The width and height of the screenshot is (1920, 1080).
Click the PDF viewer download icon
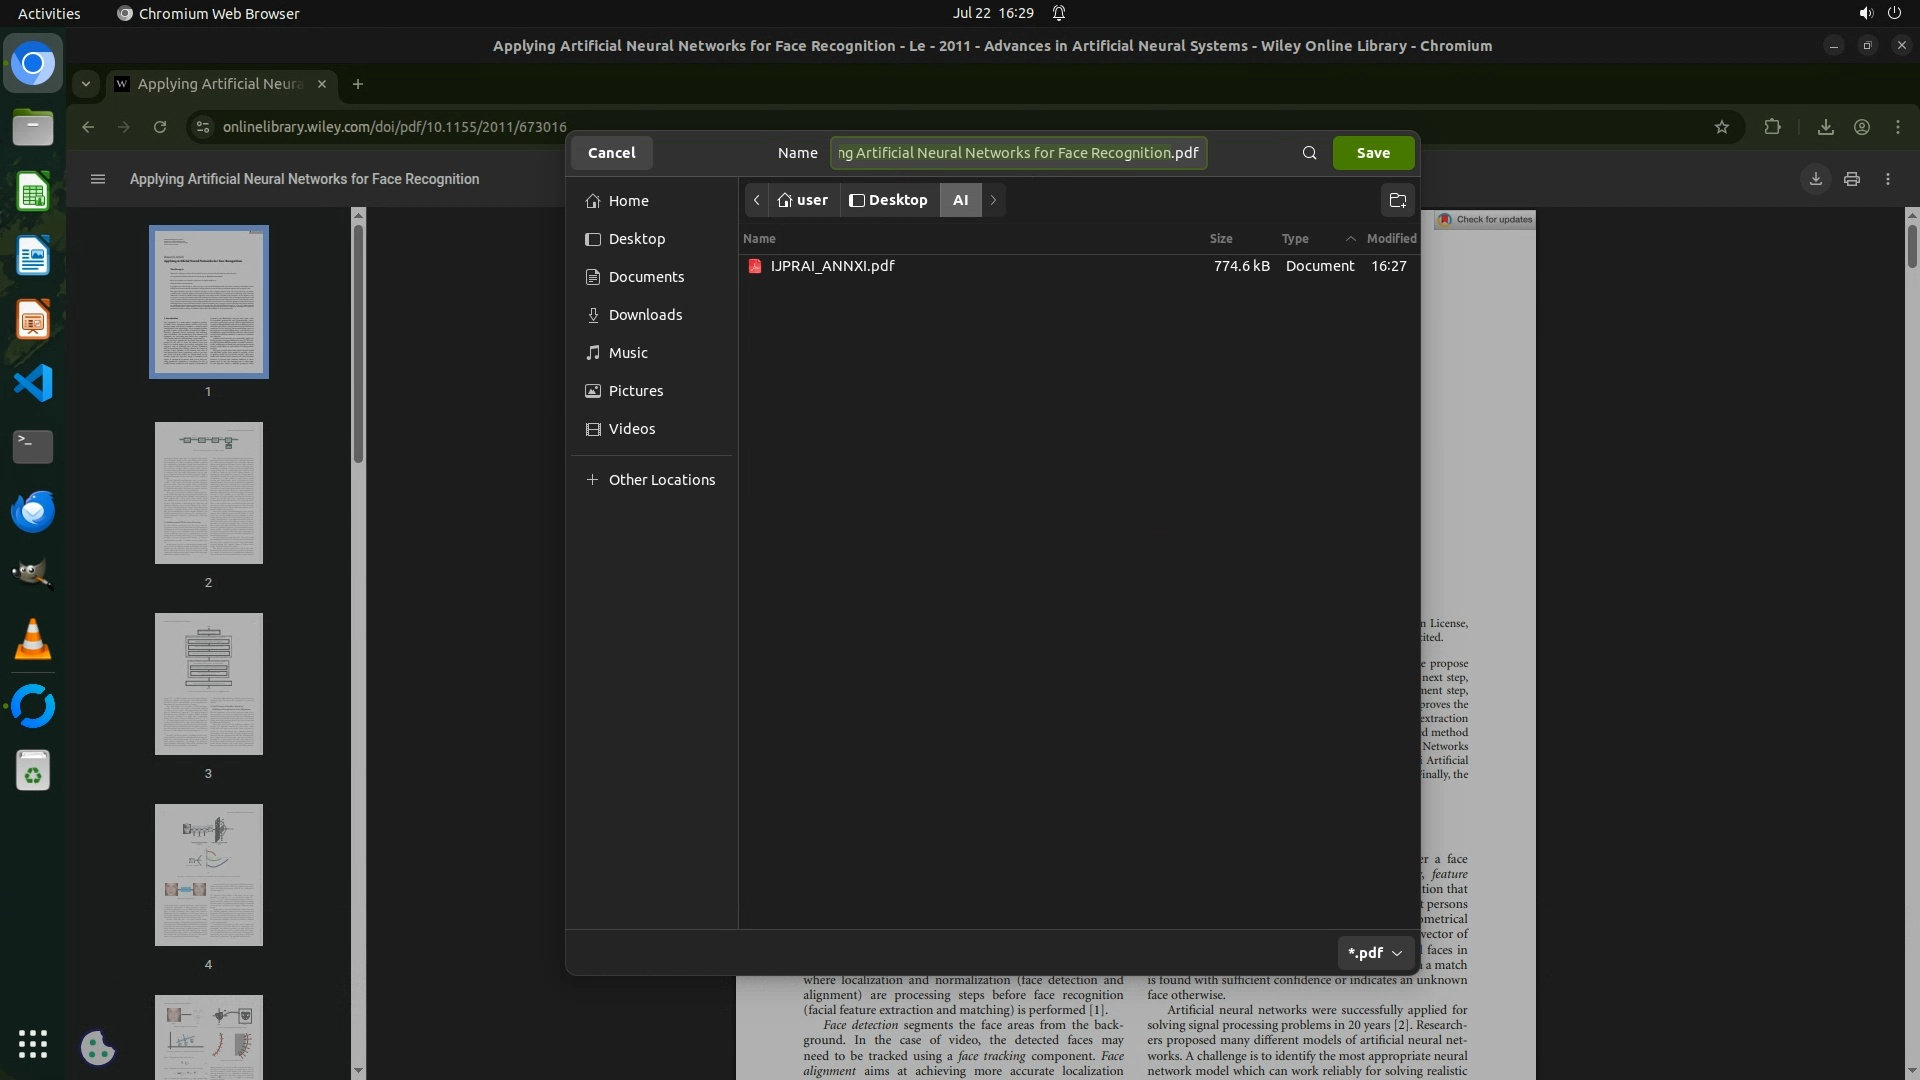click(x=1815, y=179)
